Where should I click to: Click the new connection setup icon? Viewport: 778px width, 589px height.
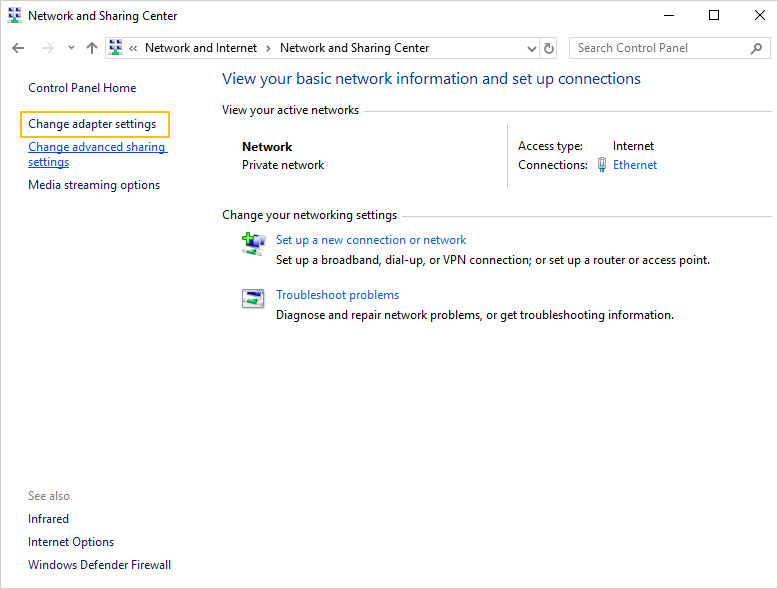[253, 243]
